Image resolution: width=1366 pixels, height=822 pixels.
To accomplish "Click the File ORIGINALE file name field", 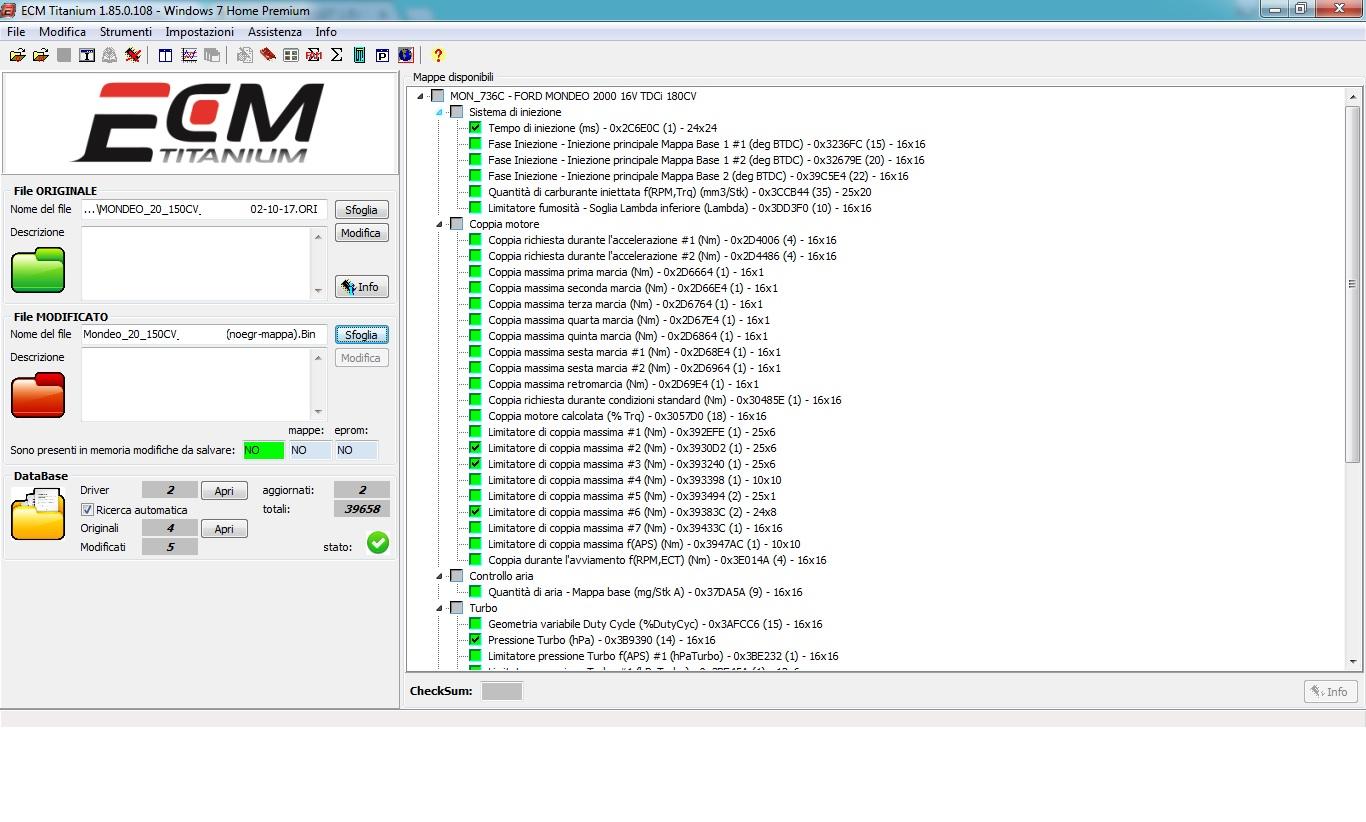I will point(204,210).
